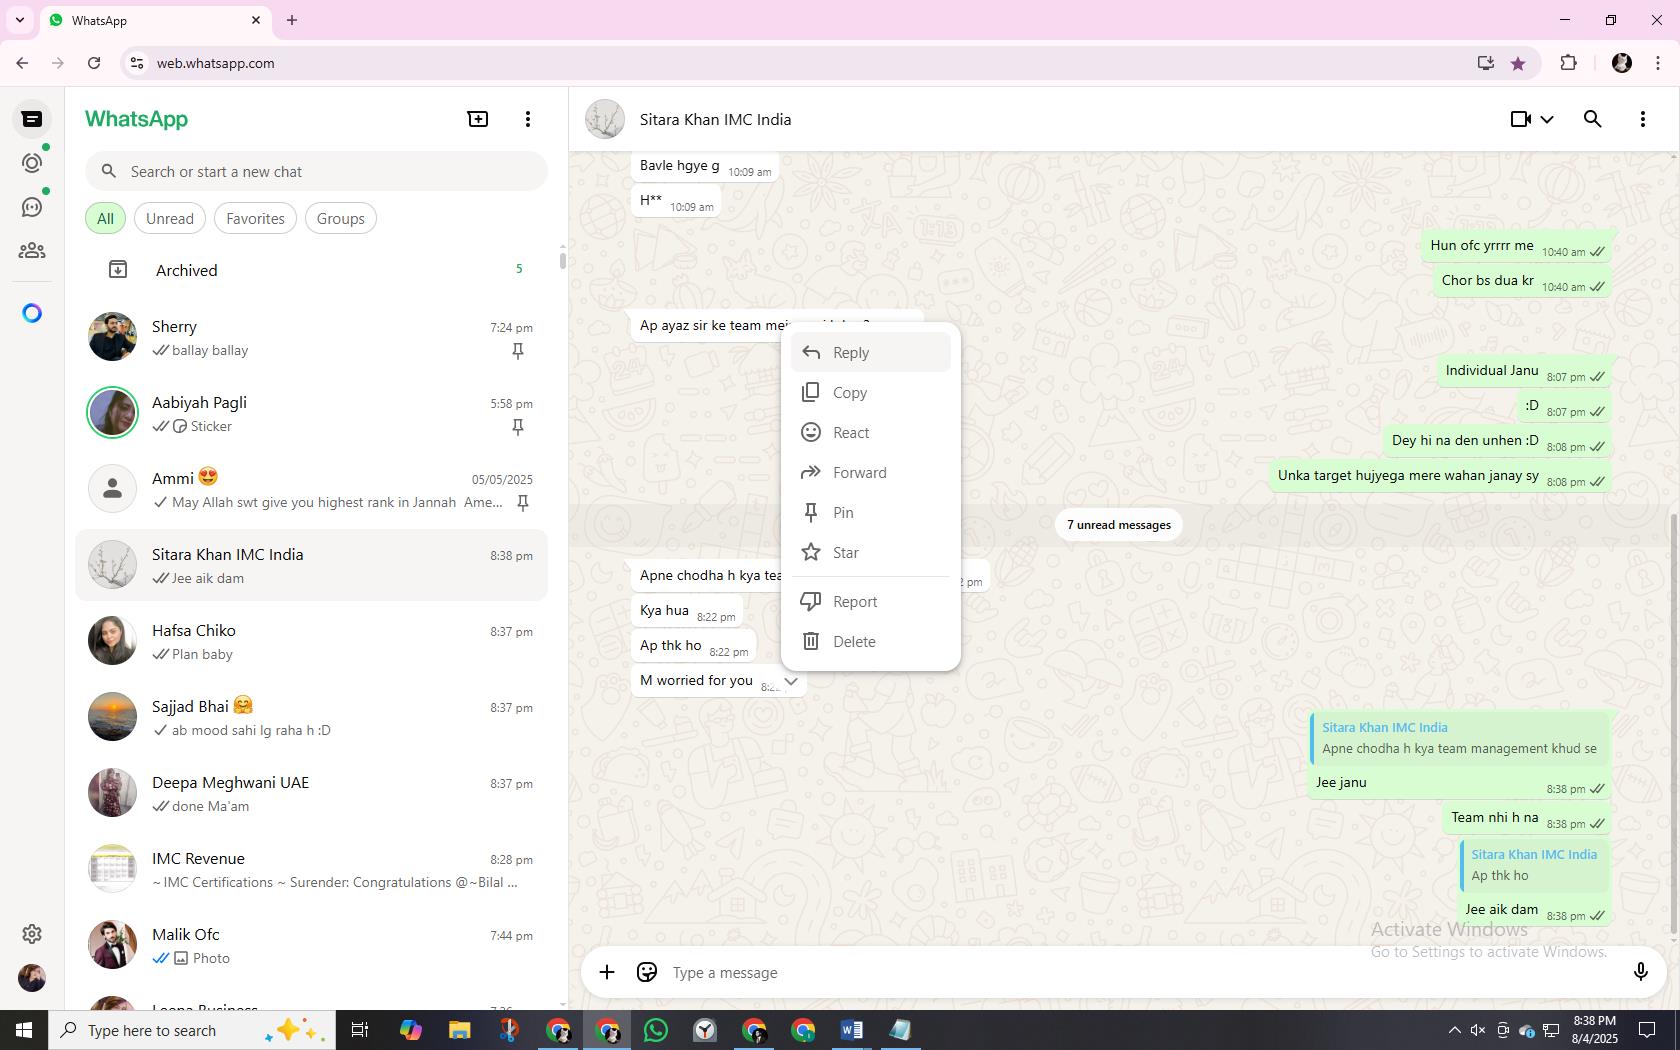Open Aabiyah Pagli chat

click(x=312, y=414)
